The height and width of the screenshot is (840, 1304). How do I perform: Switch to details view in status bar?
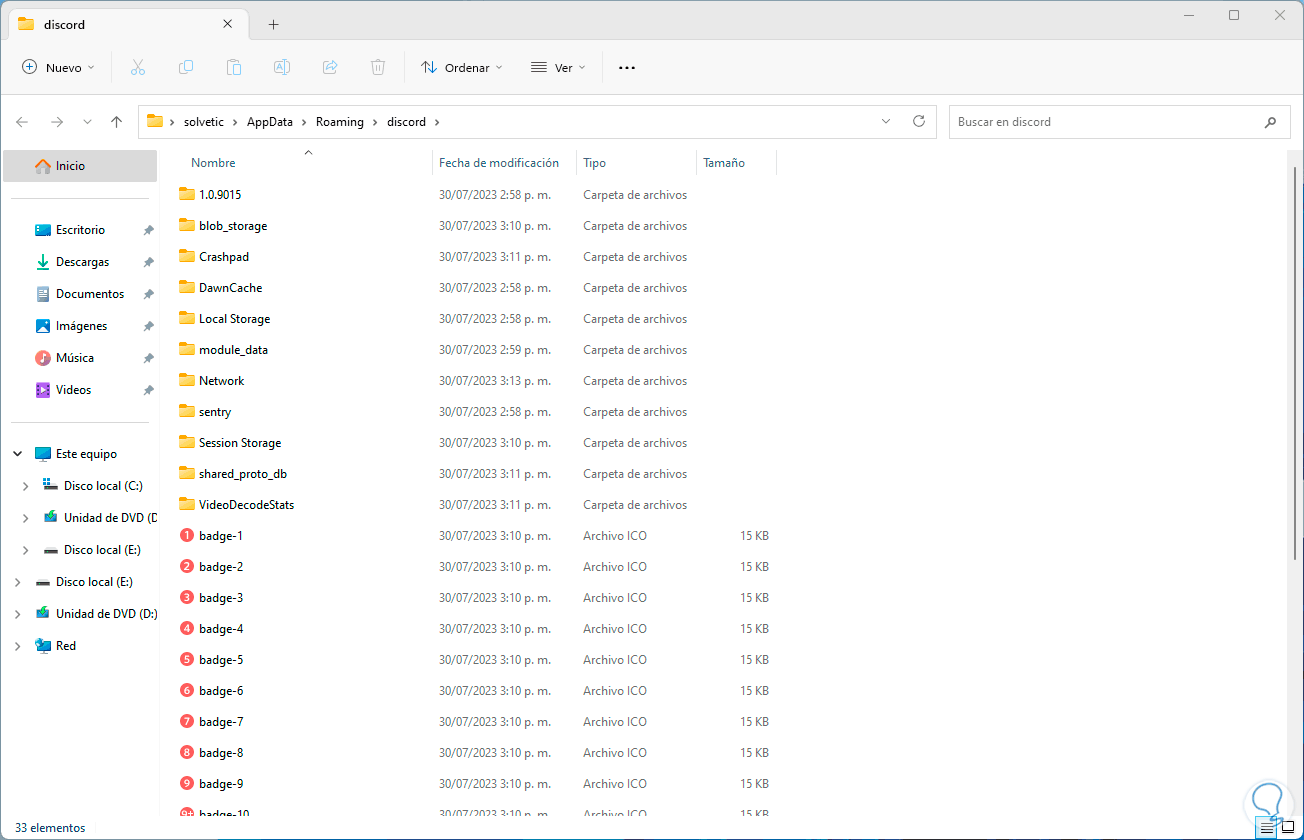1267,827
